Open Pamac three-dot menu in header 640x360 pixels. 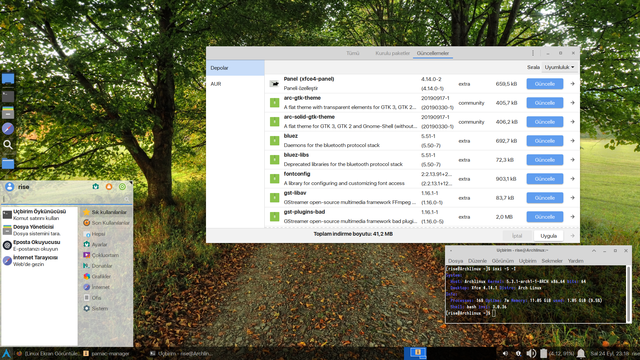coord(533,53)
